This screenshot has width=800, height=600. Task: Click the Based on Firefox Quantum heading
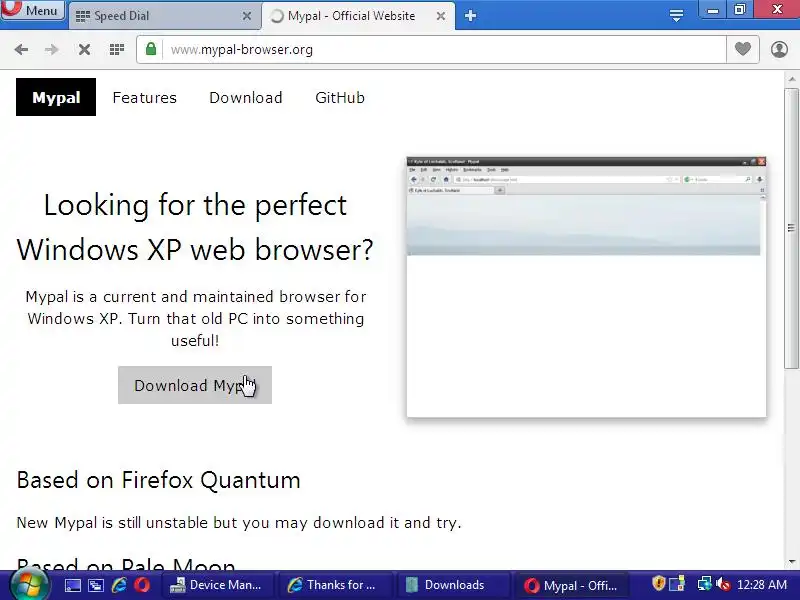(159, 480)
